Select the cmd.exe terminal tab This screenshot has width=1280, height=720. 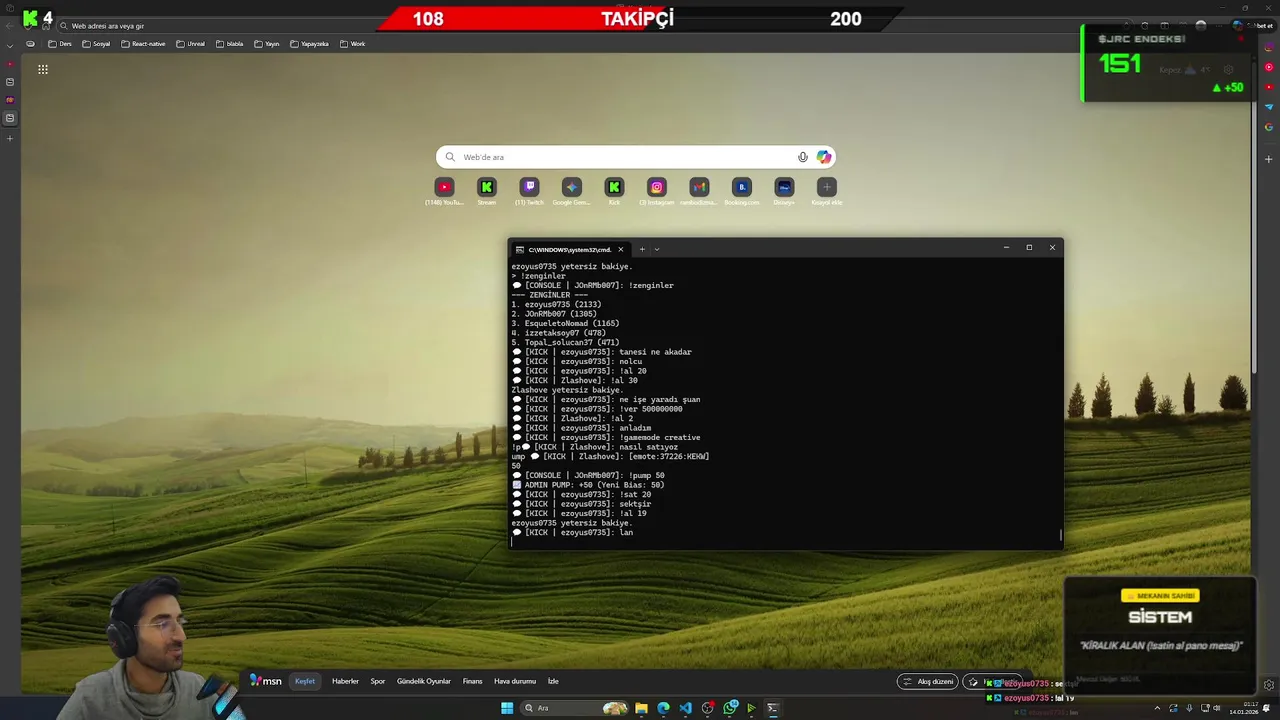click(x=570, y=249)
